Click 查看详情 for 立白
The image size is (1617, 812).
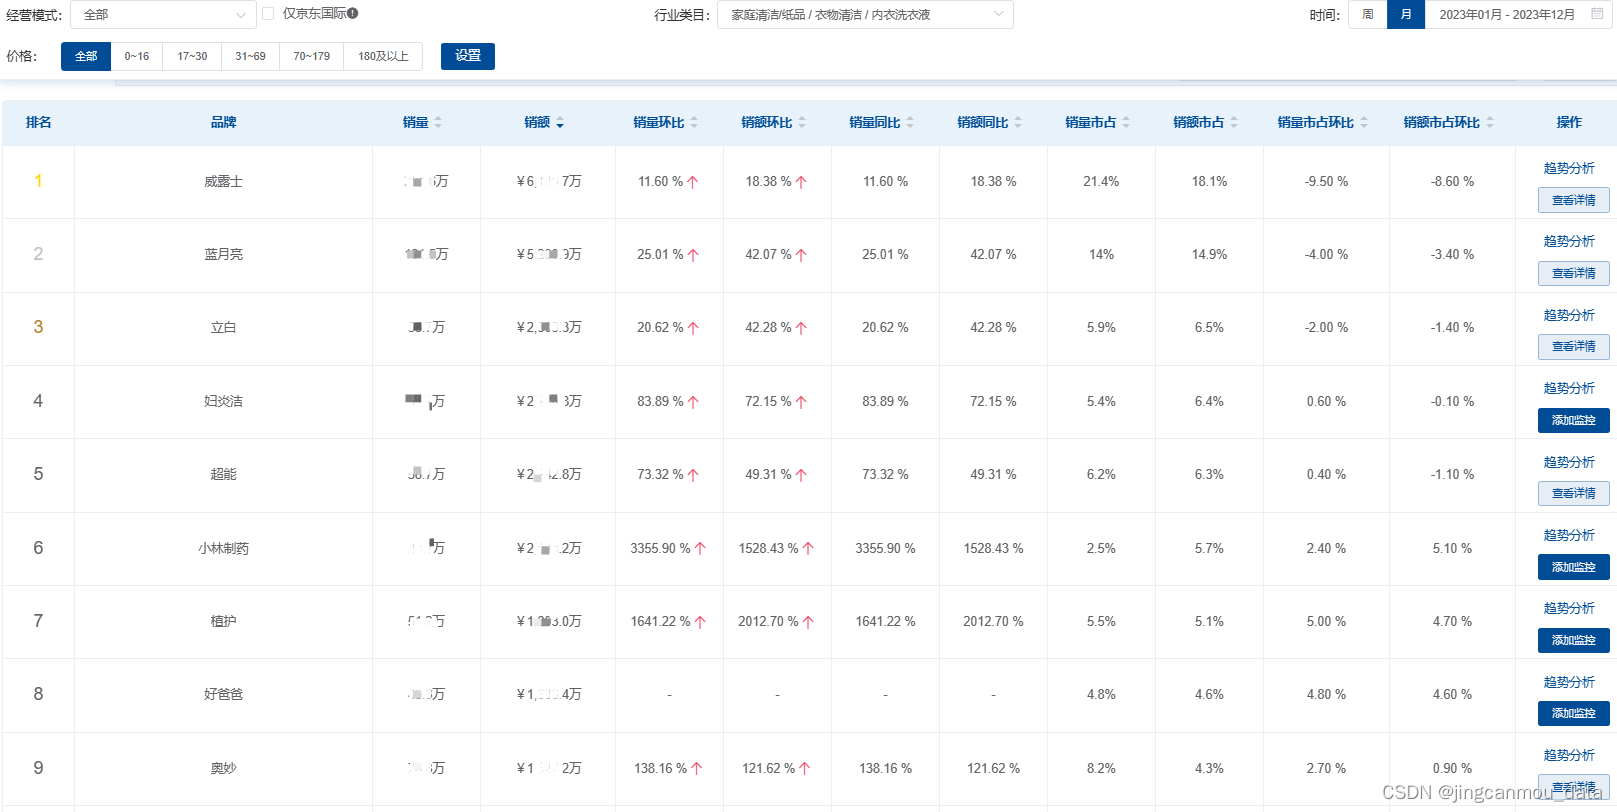1574,346
